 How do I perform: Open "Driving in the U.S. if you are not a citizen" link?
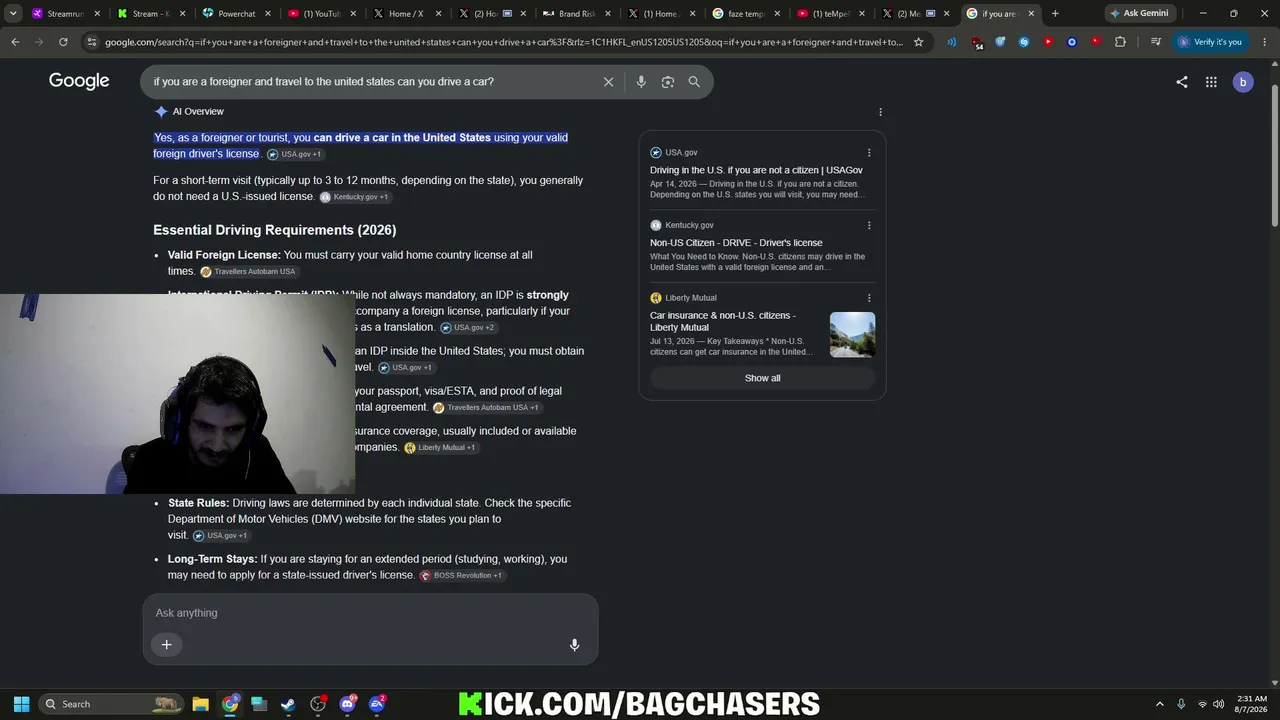(x=756, y=170)
